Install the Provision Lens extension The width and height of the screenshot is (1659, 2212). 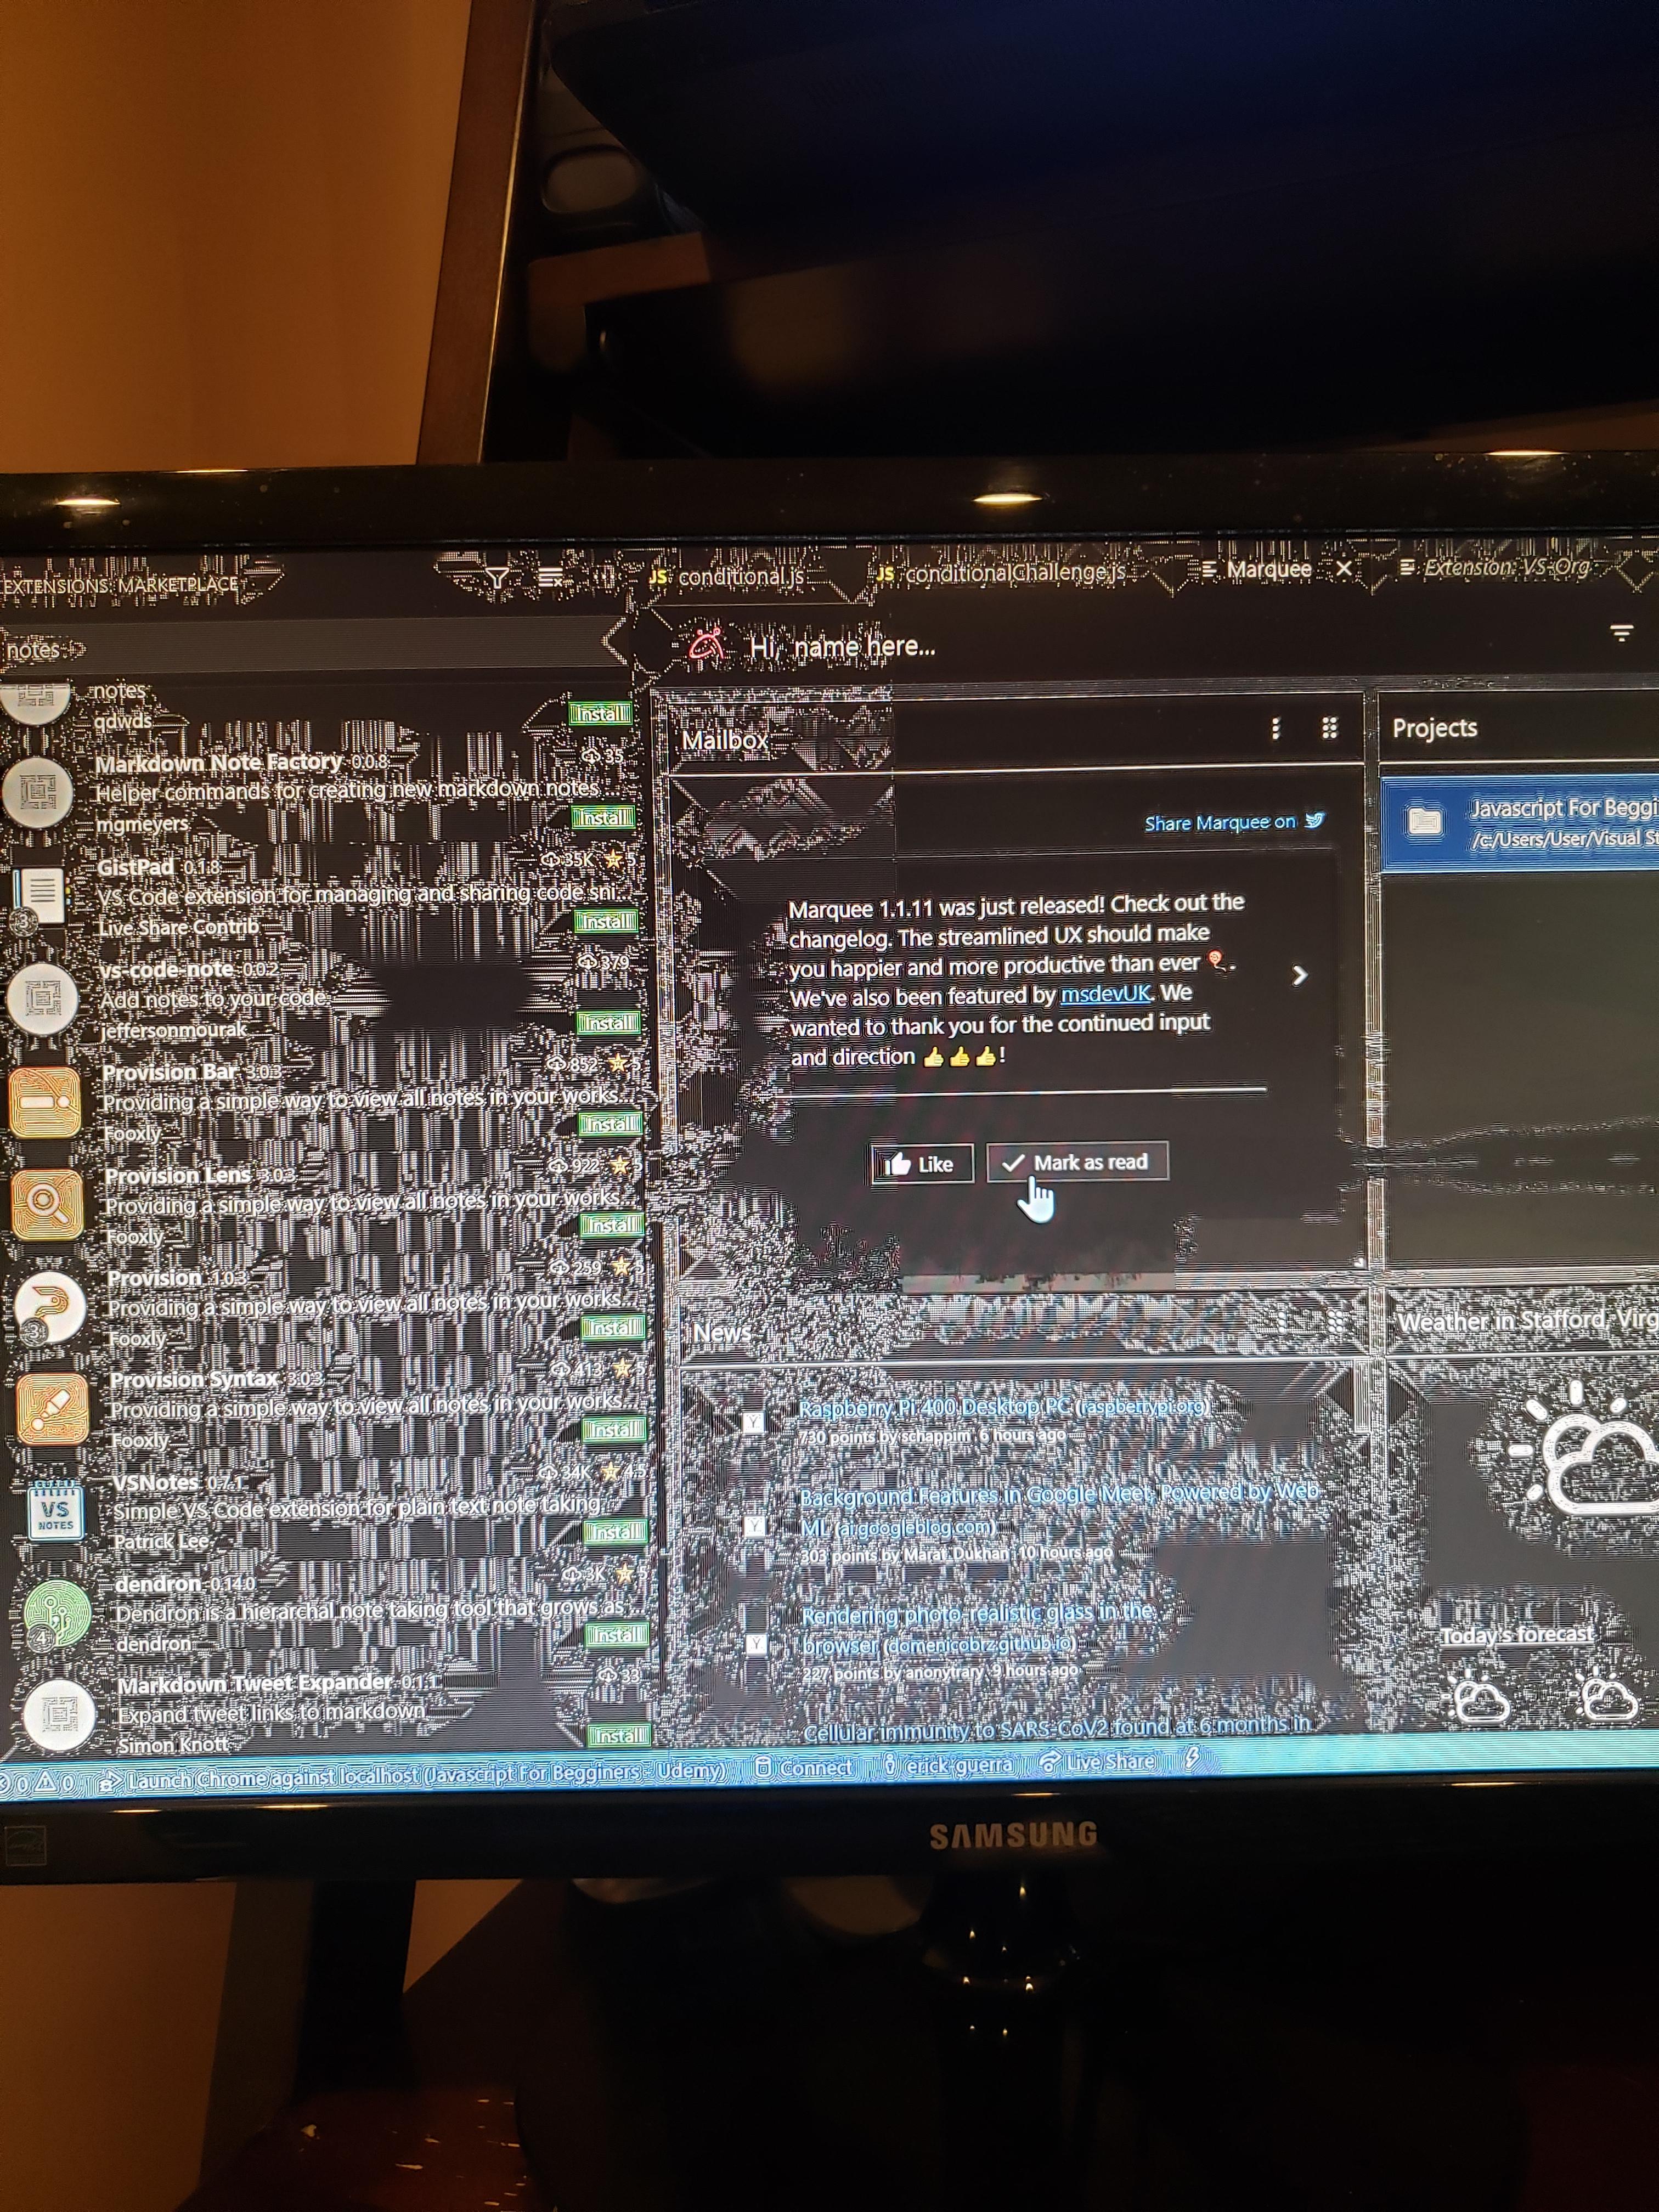click(x=612, y=1226)
